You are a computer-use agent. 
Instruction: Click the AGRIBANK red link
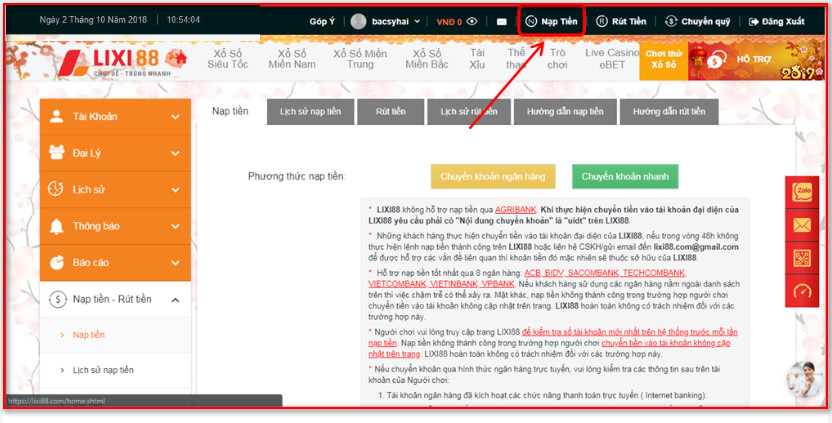click(515, 210)
